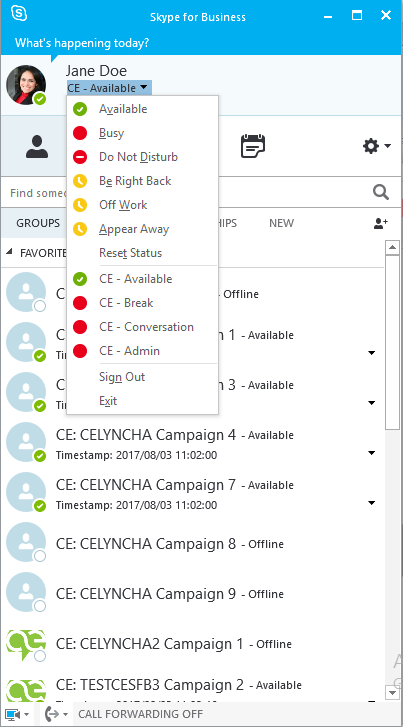The image size is (403, 727).
Task: Expand note arrow for Campaign 4 row
Action: (x=371, y=453)
